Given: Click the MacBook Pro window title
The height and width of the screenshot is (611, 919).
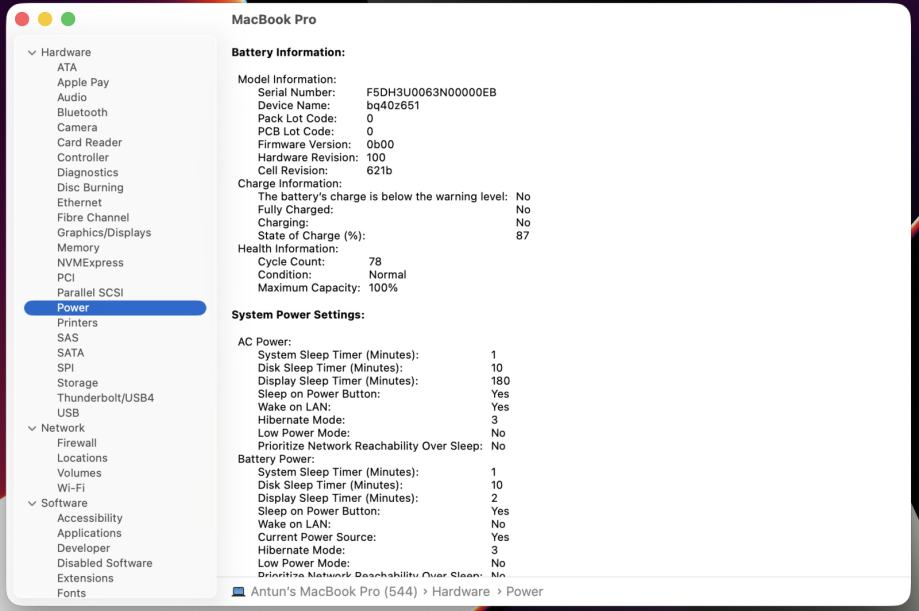Looking at the screenshot, I should (x=274, y=20).
